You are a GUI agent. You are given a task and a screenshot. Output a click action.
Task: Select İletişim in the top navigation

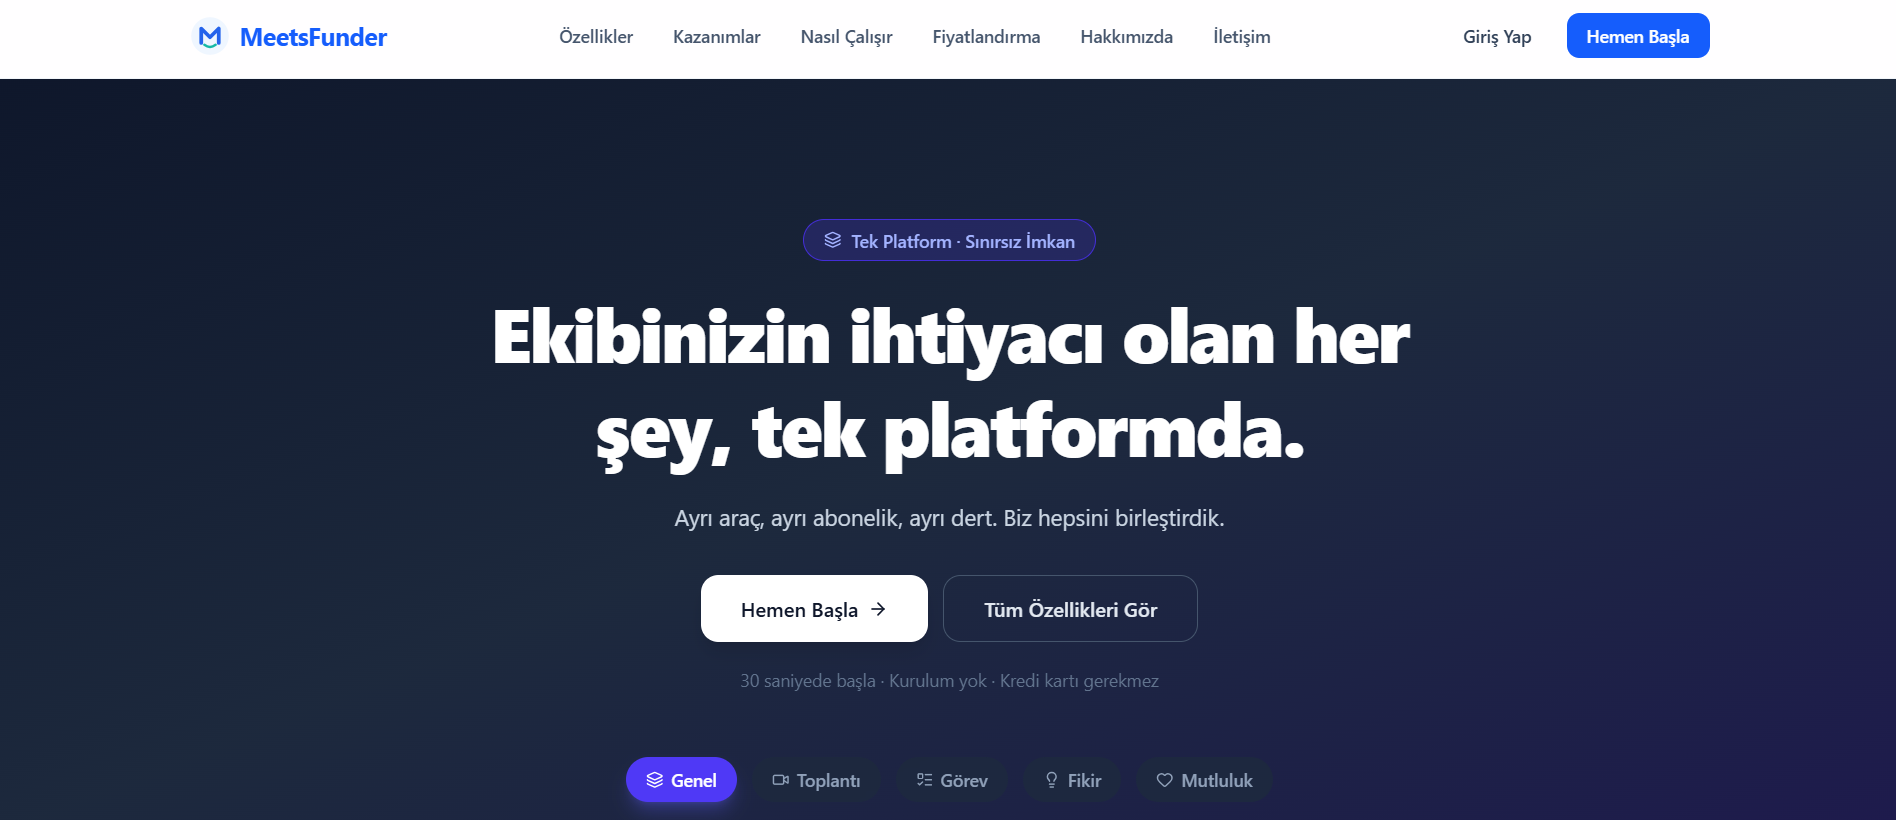tap(1241, 37)
